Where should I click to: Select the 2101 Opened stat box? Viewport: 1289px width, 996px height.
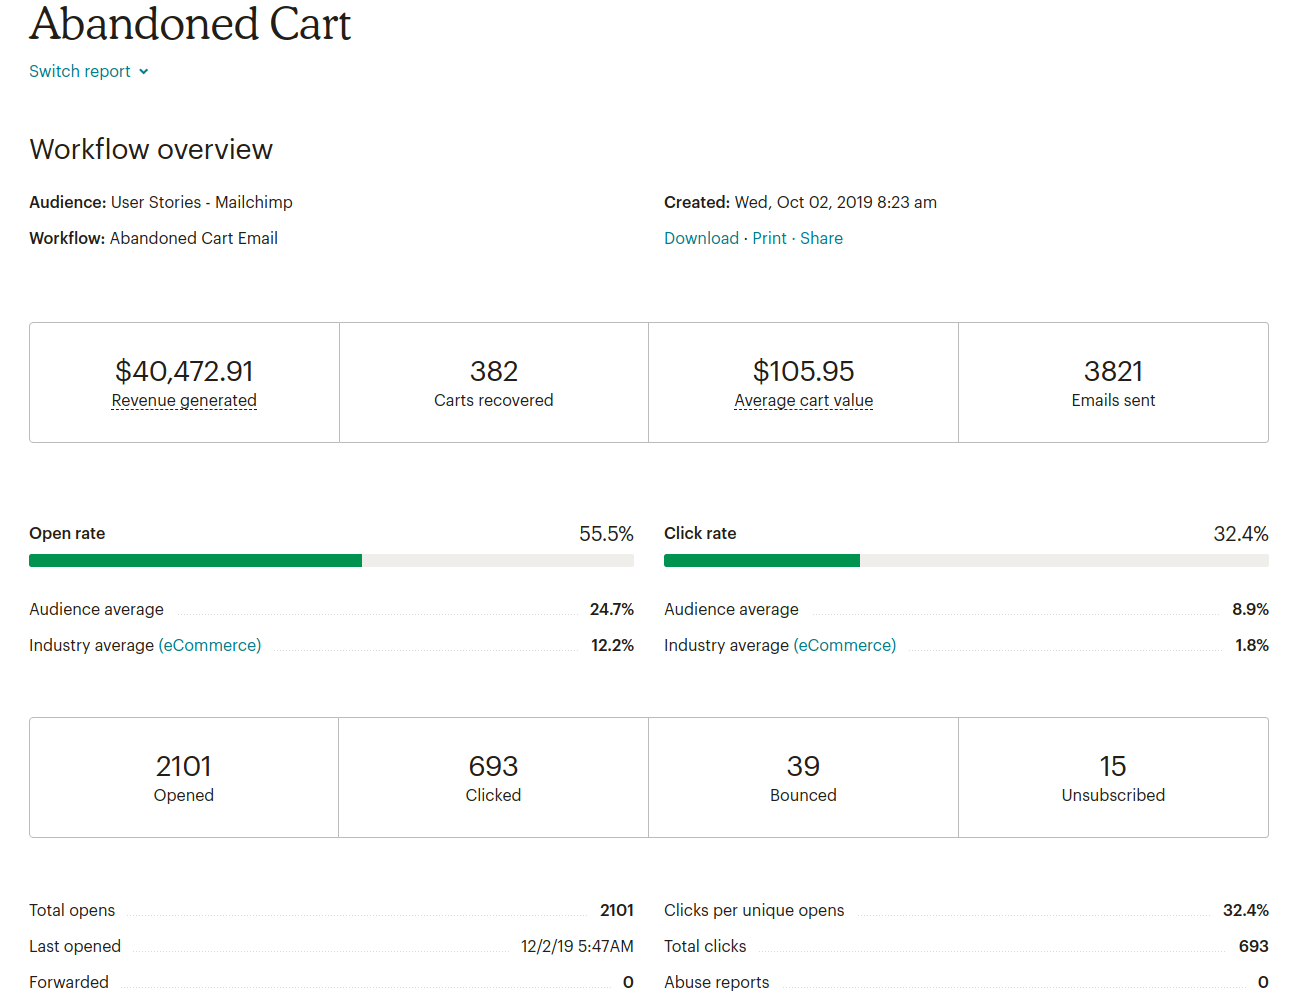pos(184,778)
